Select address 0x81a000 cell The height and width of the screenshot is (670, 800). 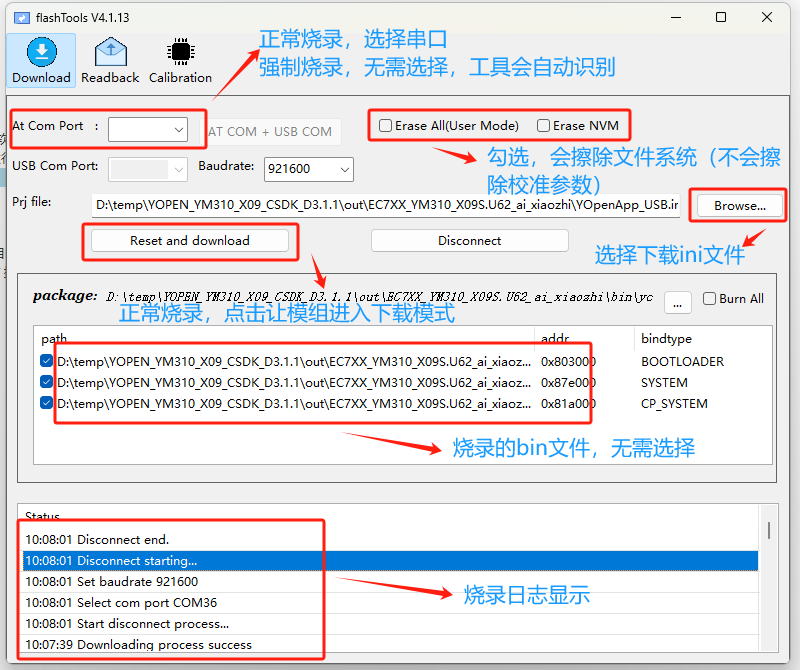point(568,404)
